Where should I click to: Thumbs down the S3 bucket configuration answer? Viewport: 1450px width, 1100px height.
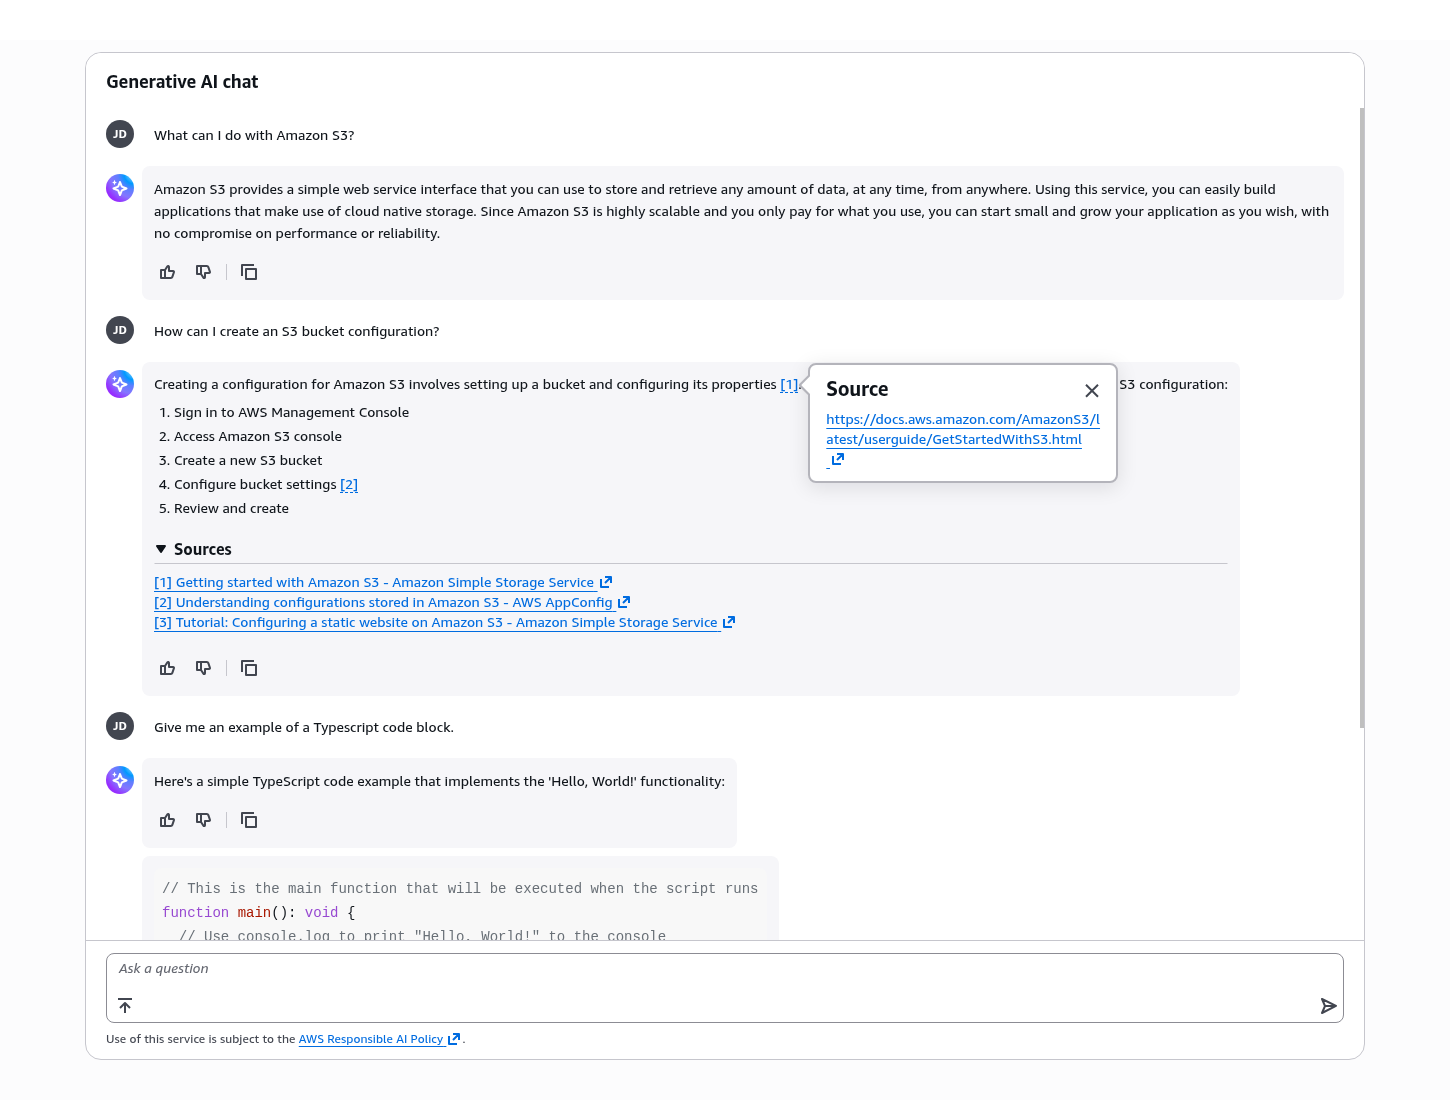point(204,668)
